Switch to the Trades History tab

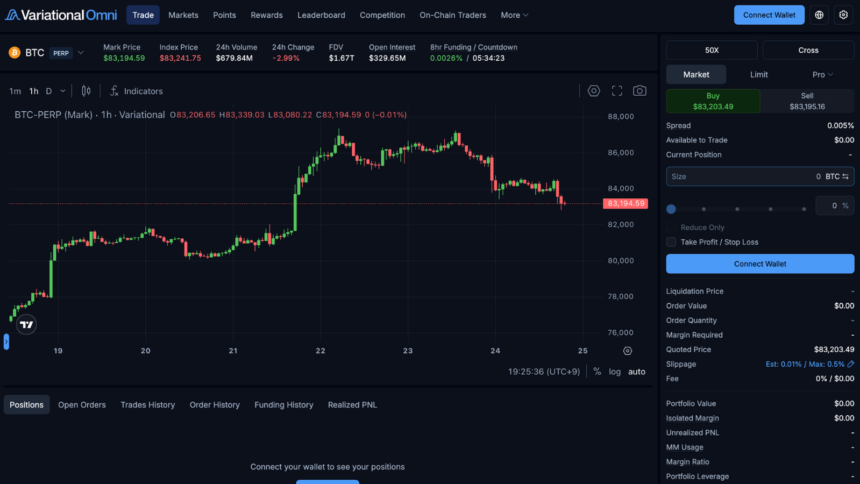tap(148, 404)
